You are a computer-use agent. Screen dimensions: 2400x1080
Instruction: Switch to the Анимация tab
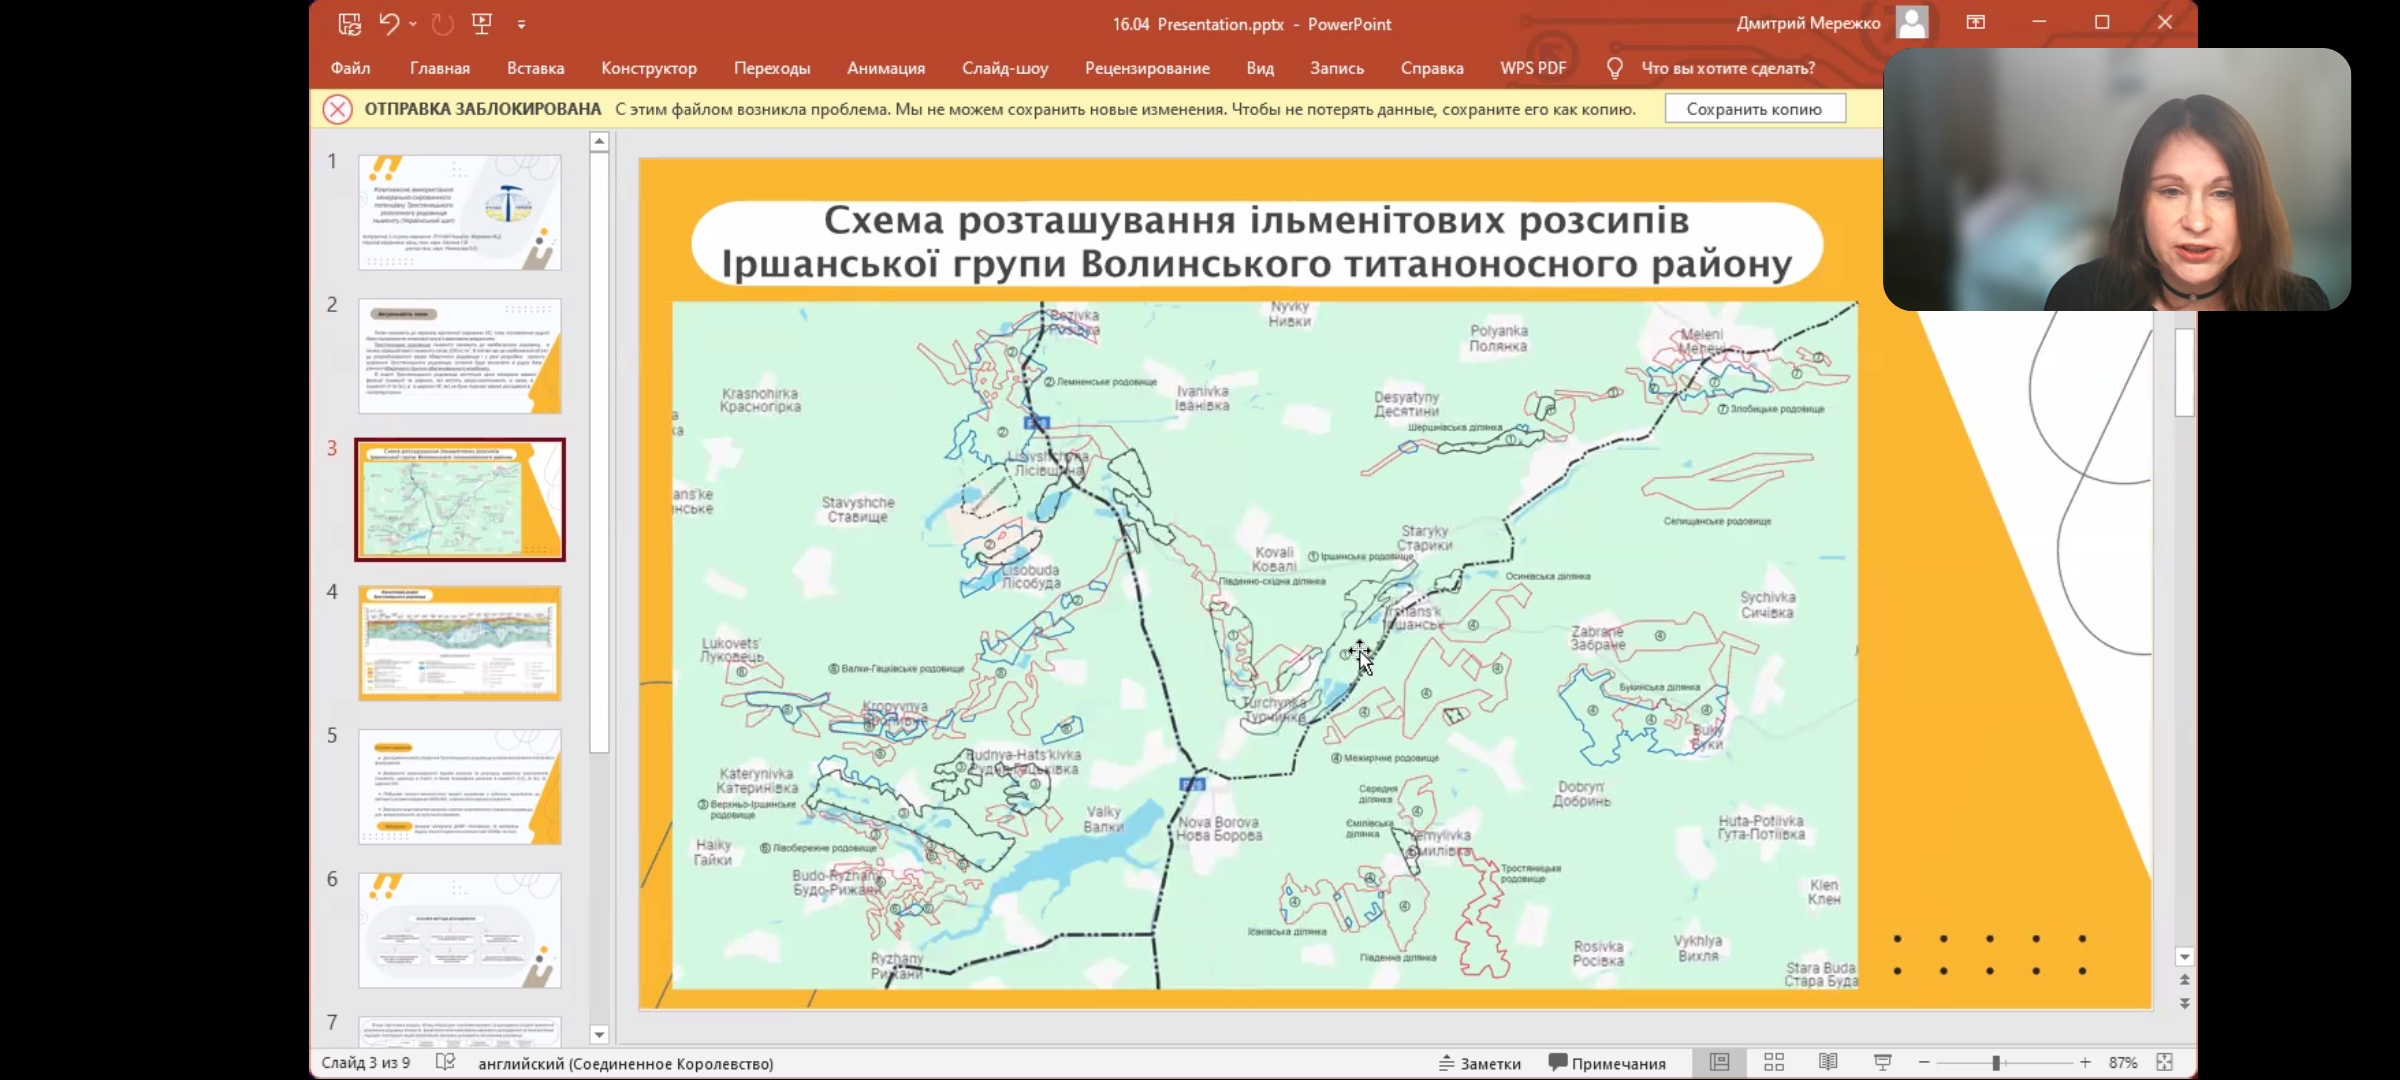pyautogui.click(x=885, y=68)
